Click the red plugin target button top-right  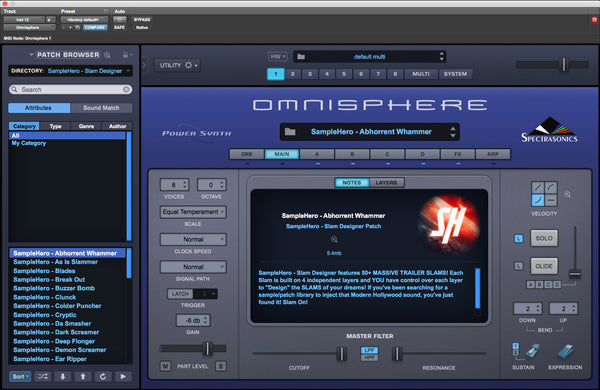[x=594, y=20]
